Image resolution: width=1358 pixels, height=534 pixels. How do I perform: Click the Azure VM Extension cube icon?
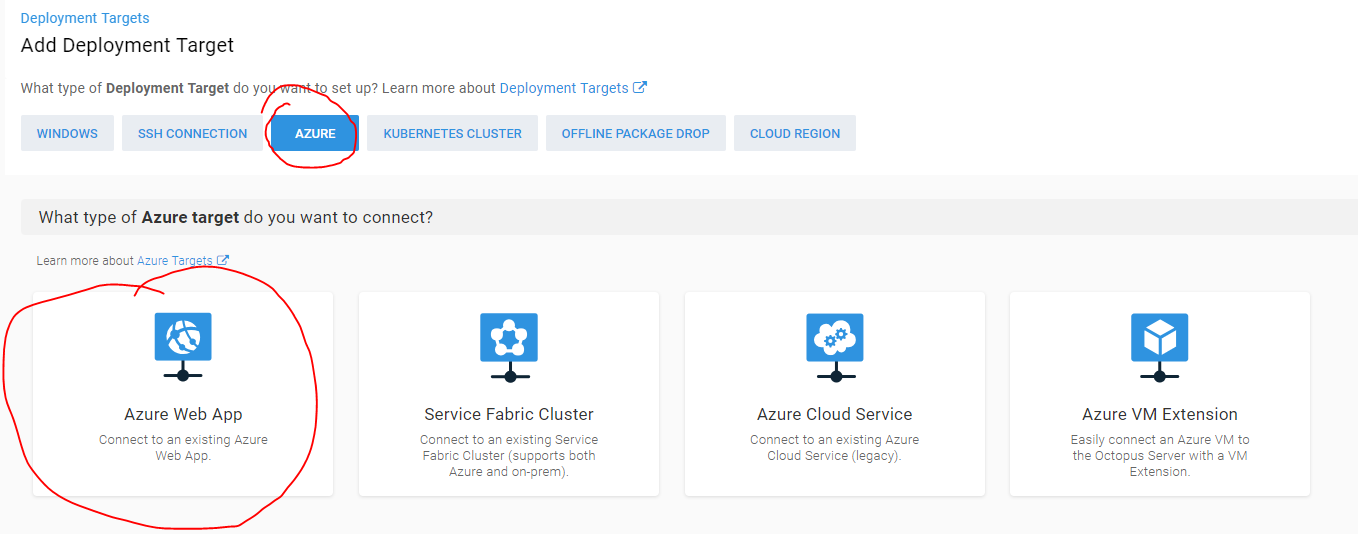pyautogui.click(x=1160, y=337)
